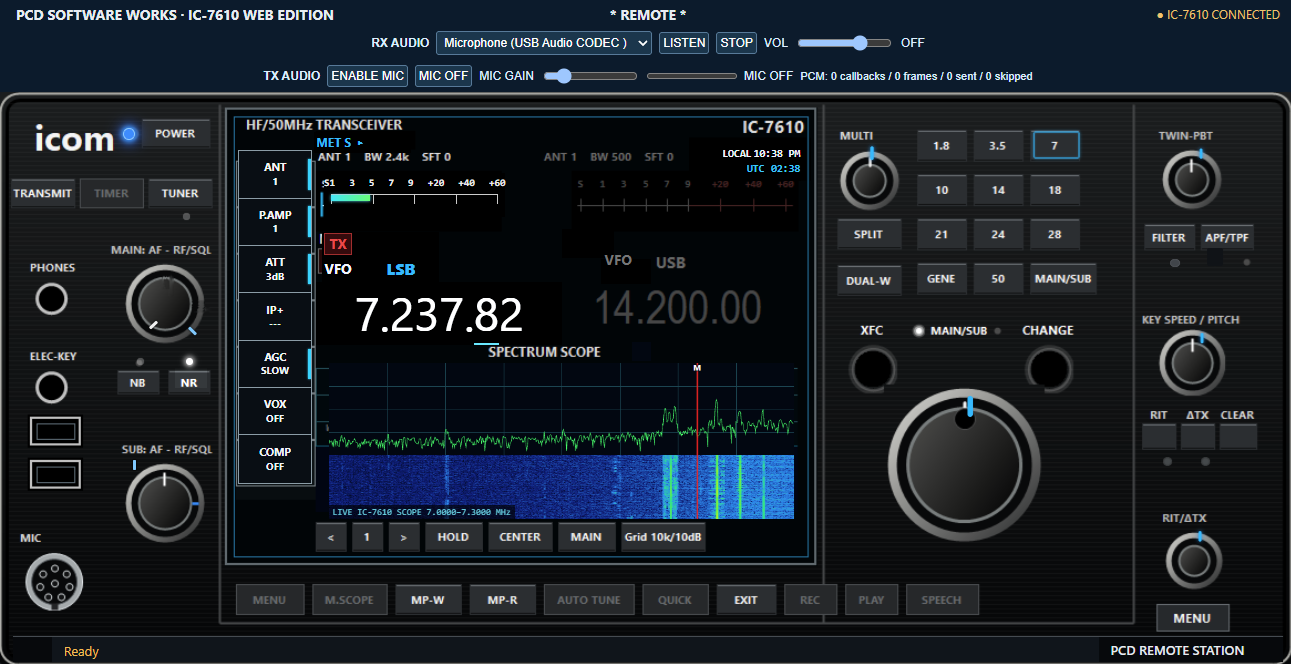Click the red TX indicator
The width and height of the screenshot is (1291, 664).
338,244
